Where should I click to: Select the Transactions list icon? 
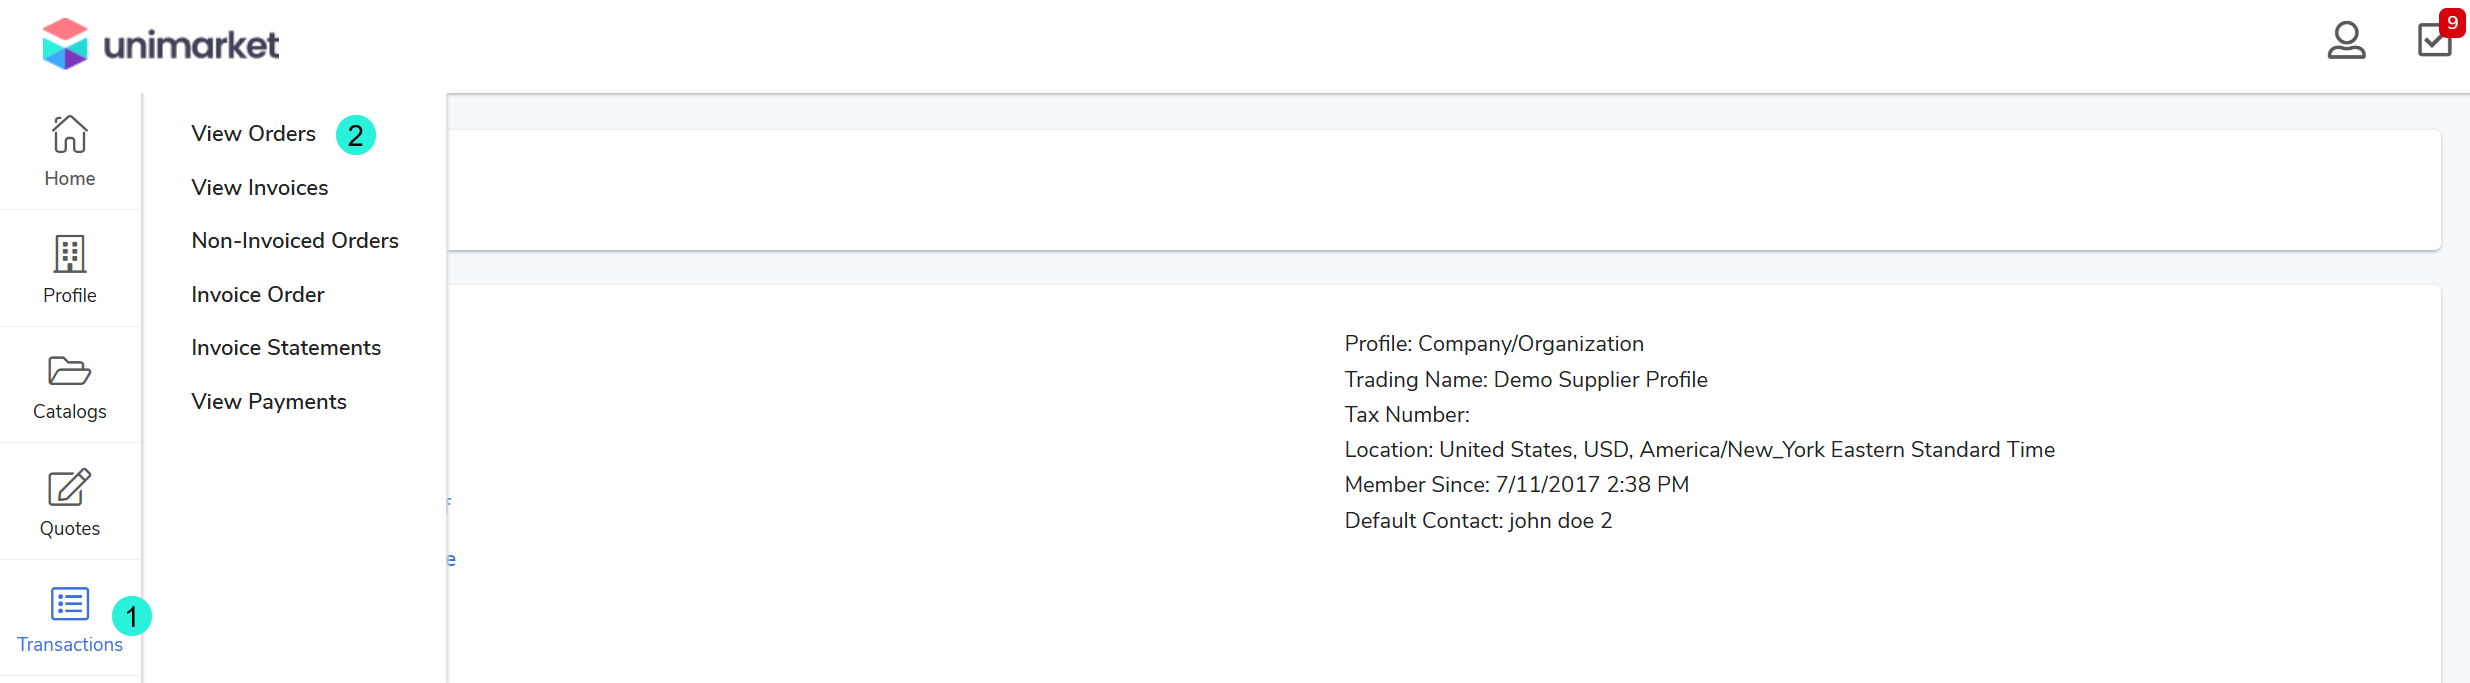(70, 604)
